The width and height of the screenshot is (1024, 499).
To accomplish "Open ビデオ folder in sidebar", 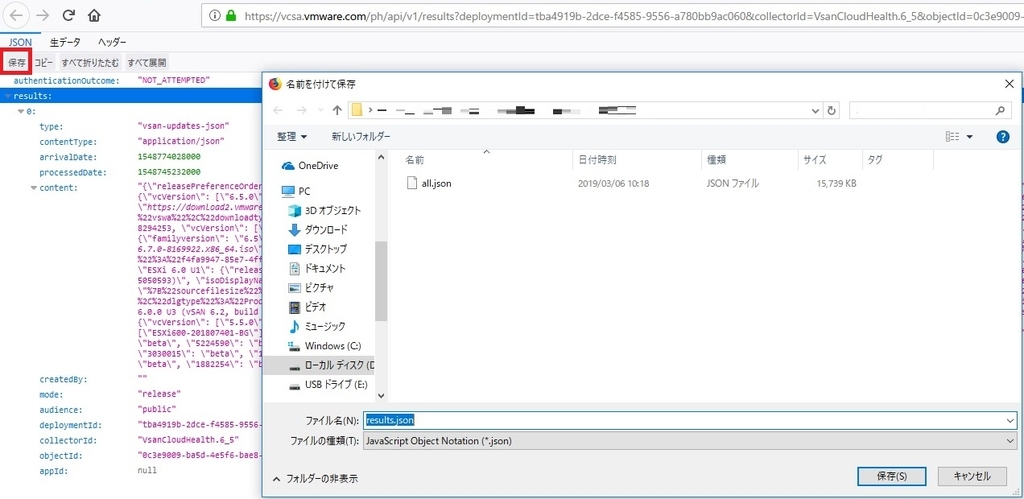I will coord(307,307).
